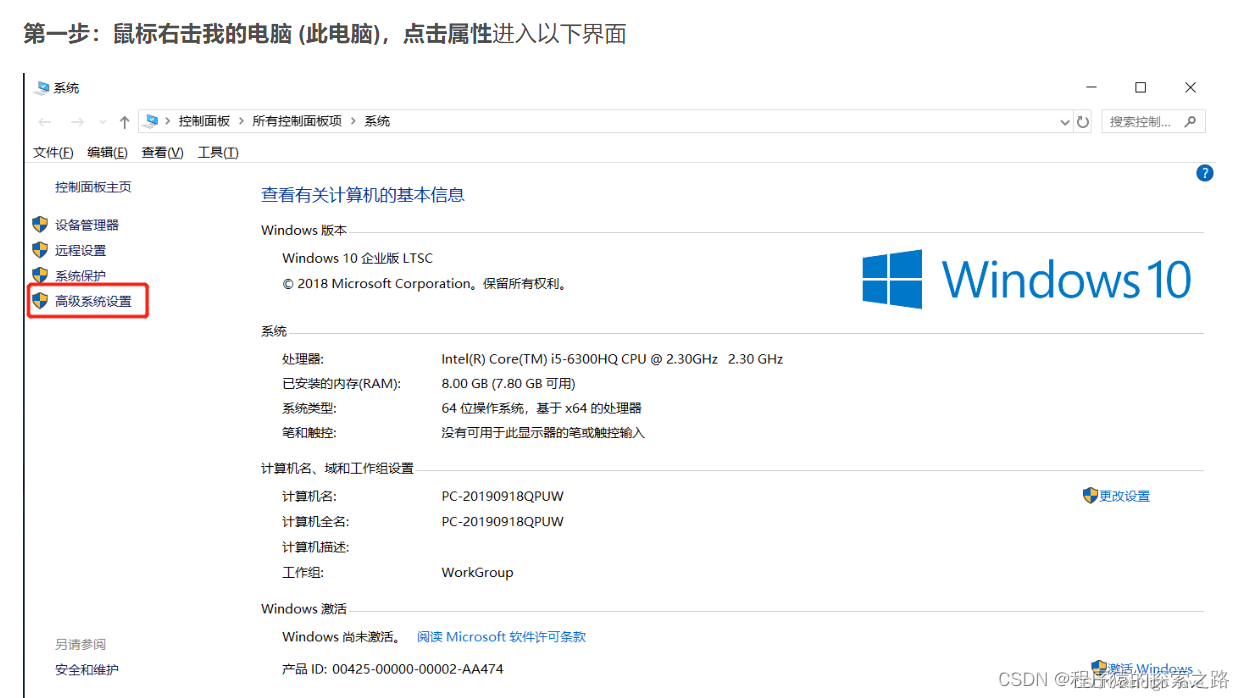The height and width of the screenshot is (698, 1245).
Task: Select text PC-20190918QPUW beside 计算机名
Action: (503, 496)
